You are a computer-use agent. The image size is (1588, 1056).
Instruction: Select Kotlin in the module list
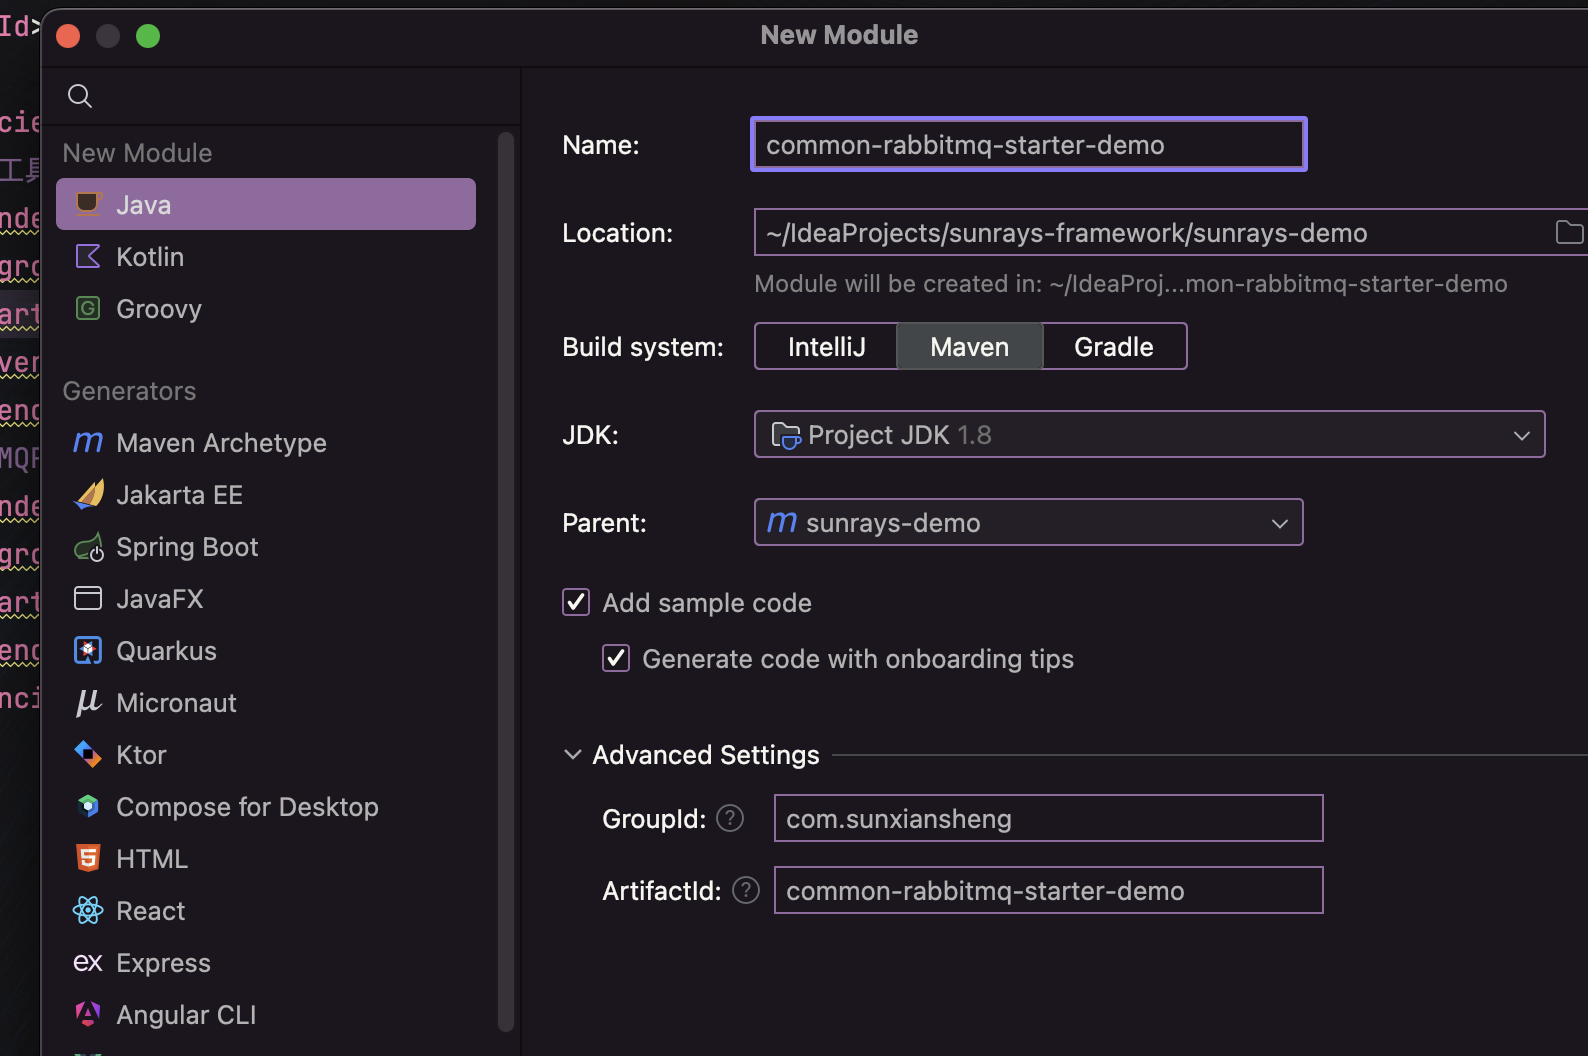tap(266, 256)
